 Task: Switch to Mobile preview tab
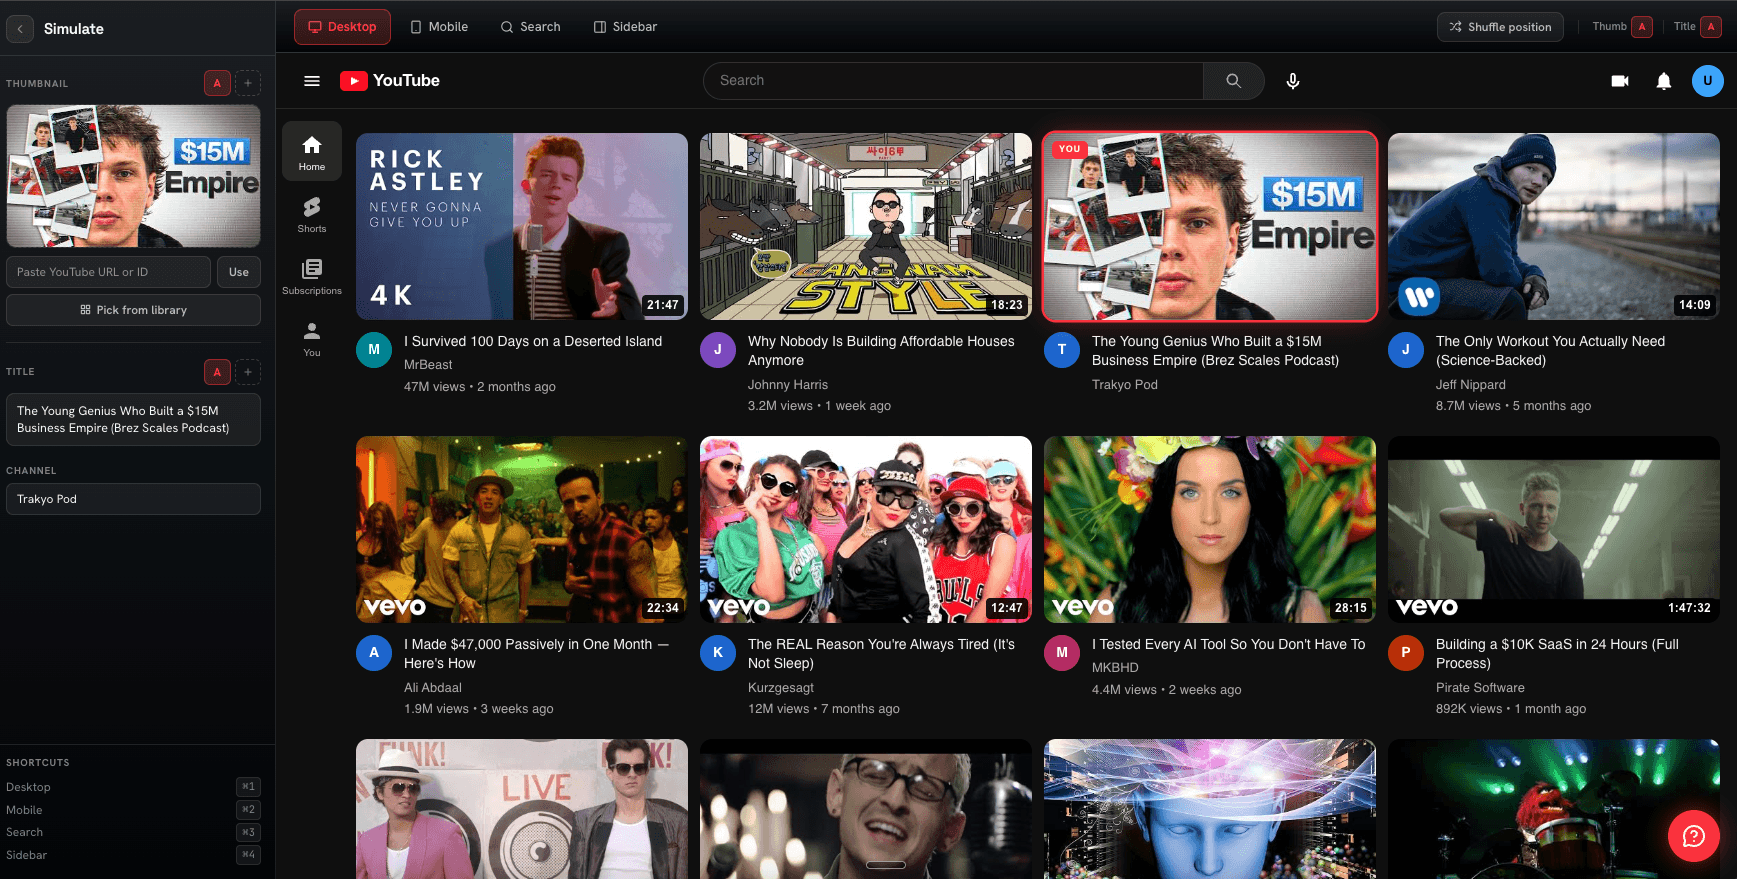439,27
